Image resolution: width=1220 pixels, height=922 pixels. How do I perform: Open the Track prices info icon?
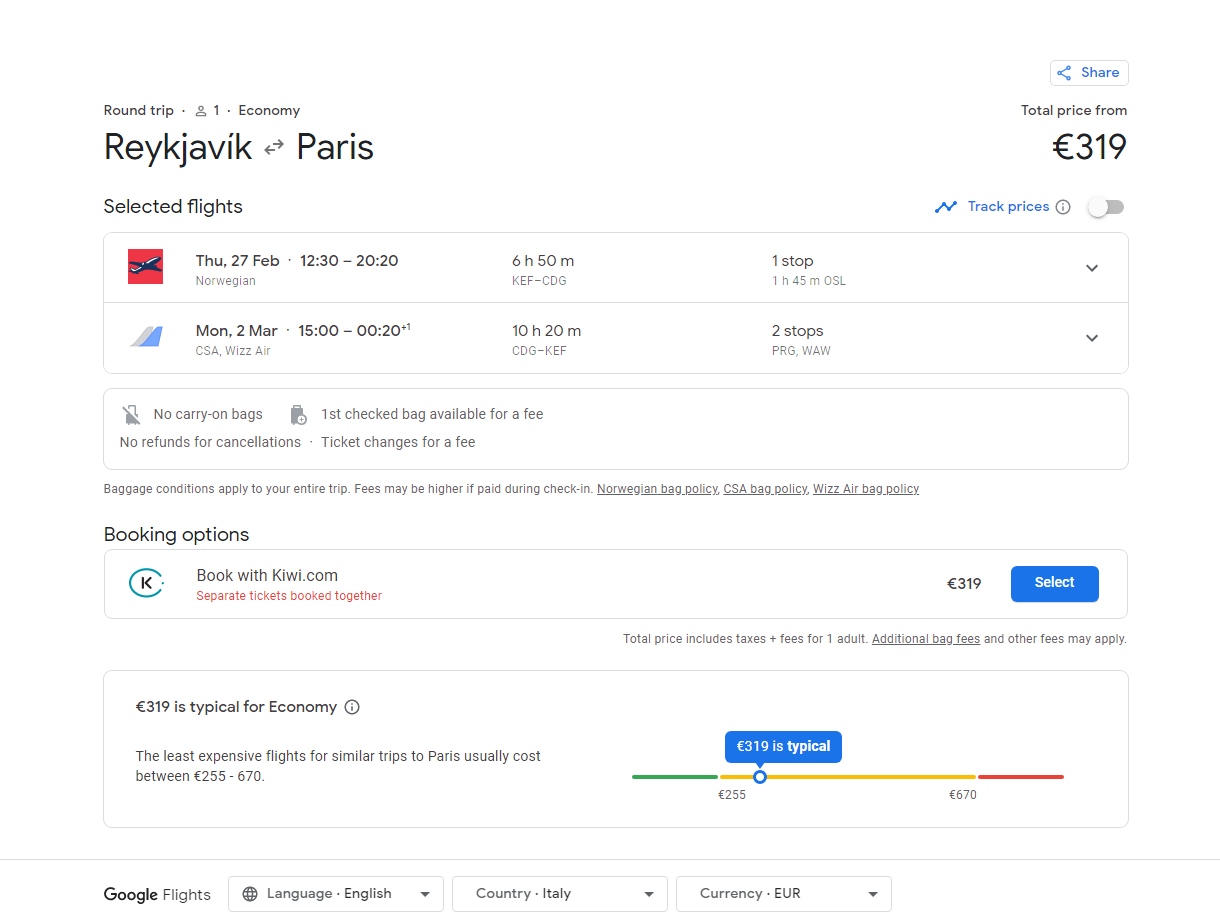(1063, 207)
